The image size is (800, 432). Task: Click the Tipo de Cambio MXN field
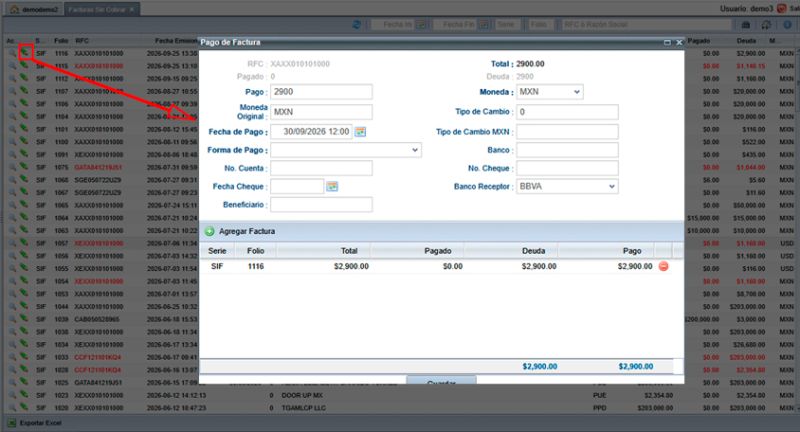coord(567,132)
